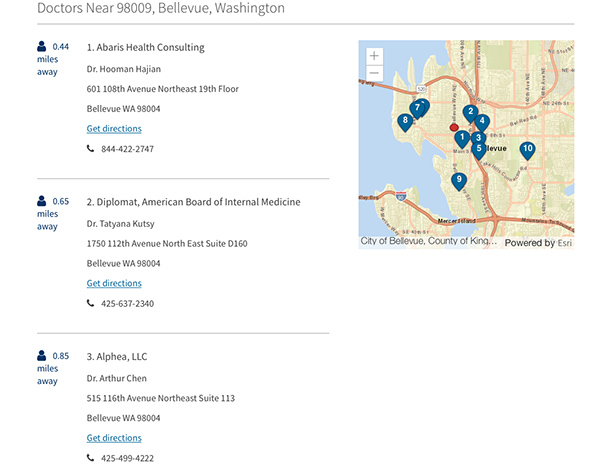
Task: Click map pin number 9
Action: (459, 180)
